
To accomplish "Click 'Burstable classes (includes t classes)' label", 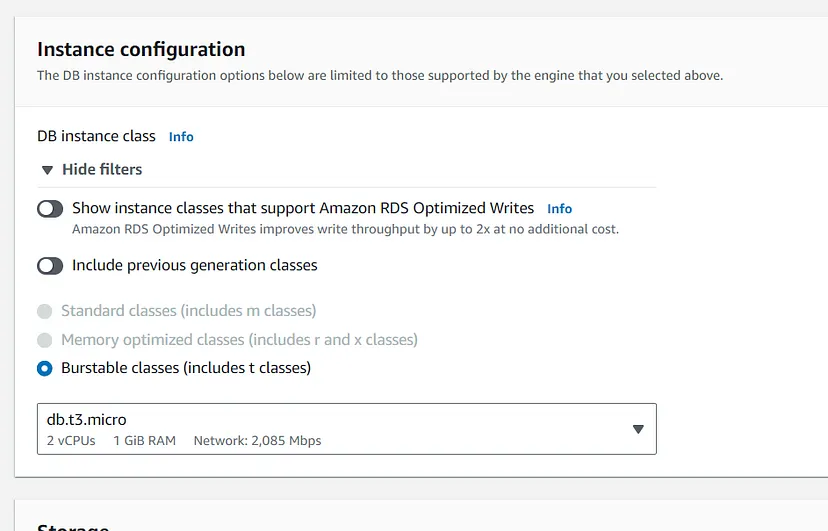I will click(x=186, y=368).
